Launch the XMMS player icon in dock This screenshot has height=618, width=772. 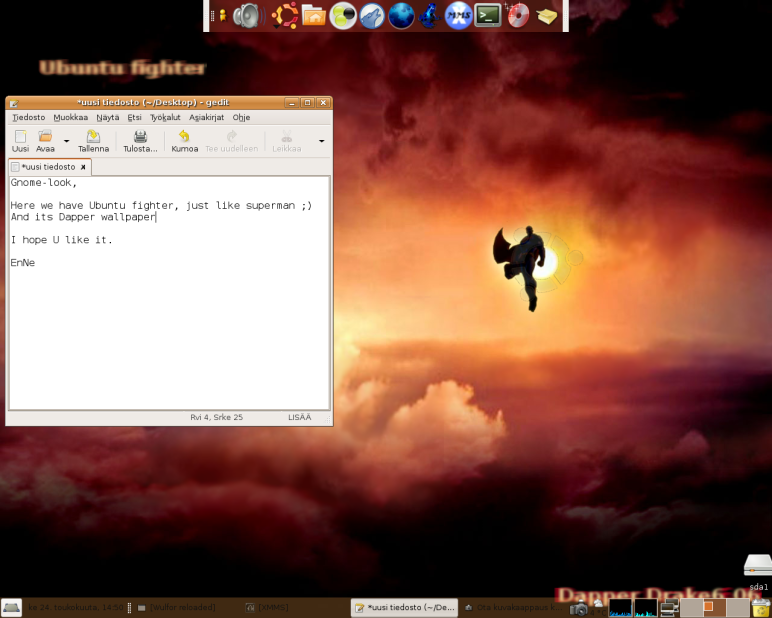458,16
